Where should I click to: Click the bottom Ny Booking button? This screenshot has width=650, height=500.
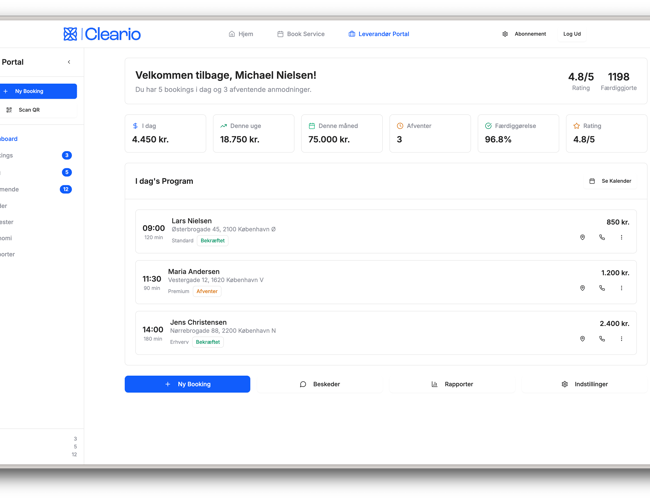(187, 384)
